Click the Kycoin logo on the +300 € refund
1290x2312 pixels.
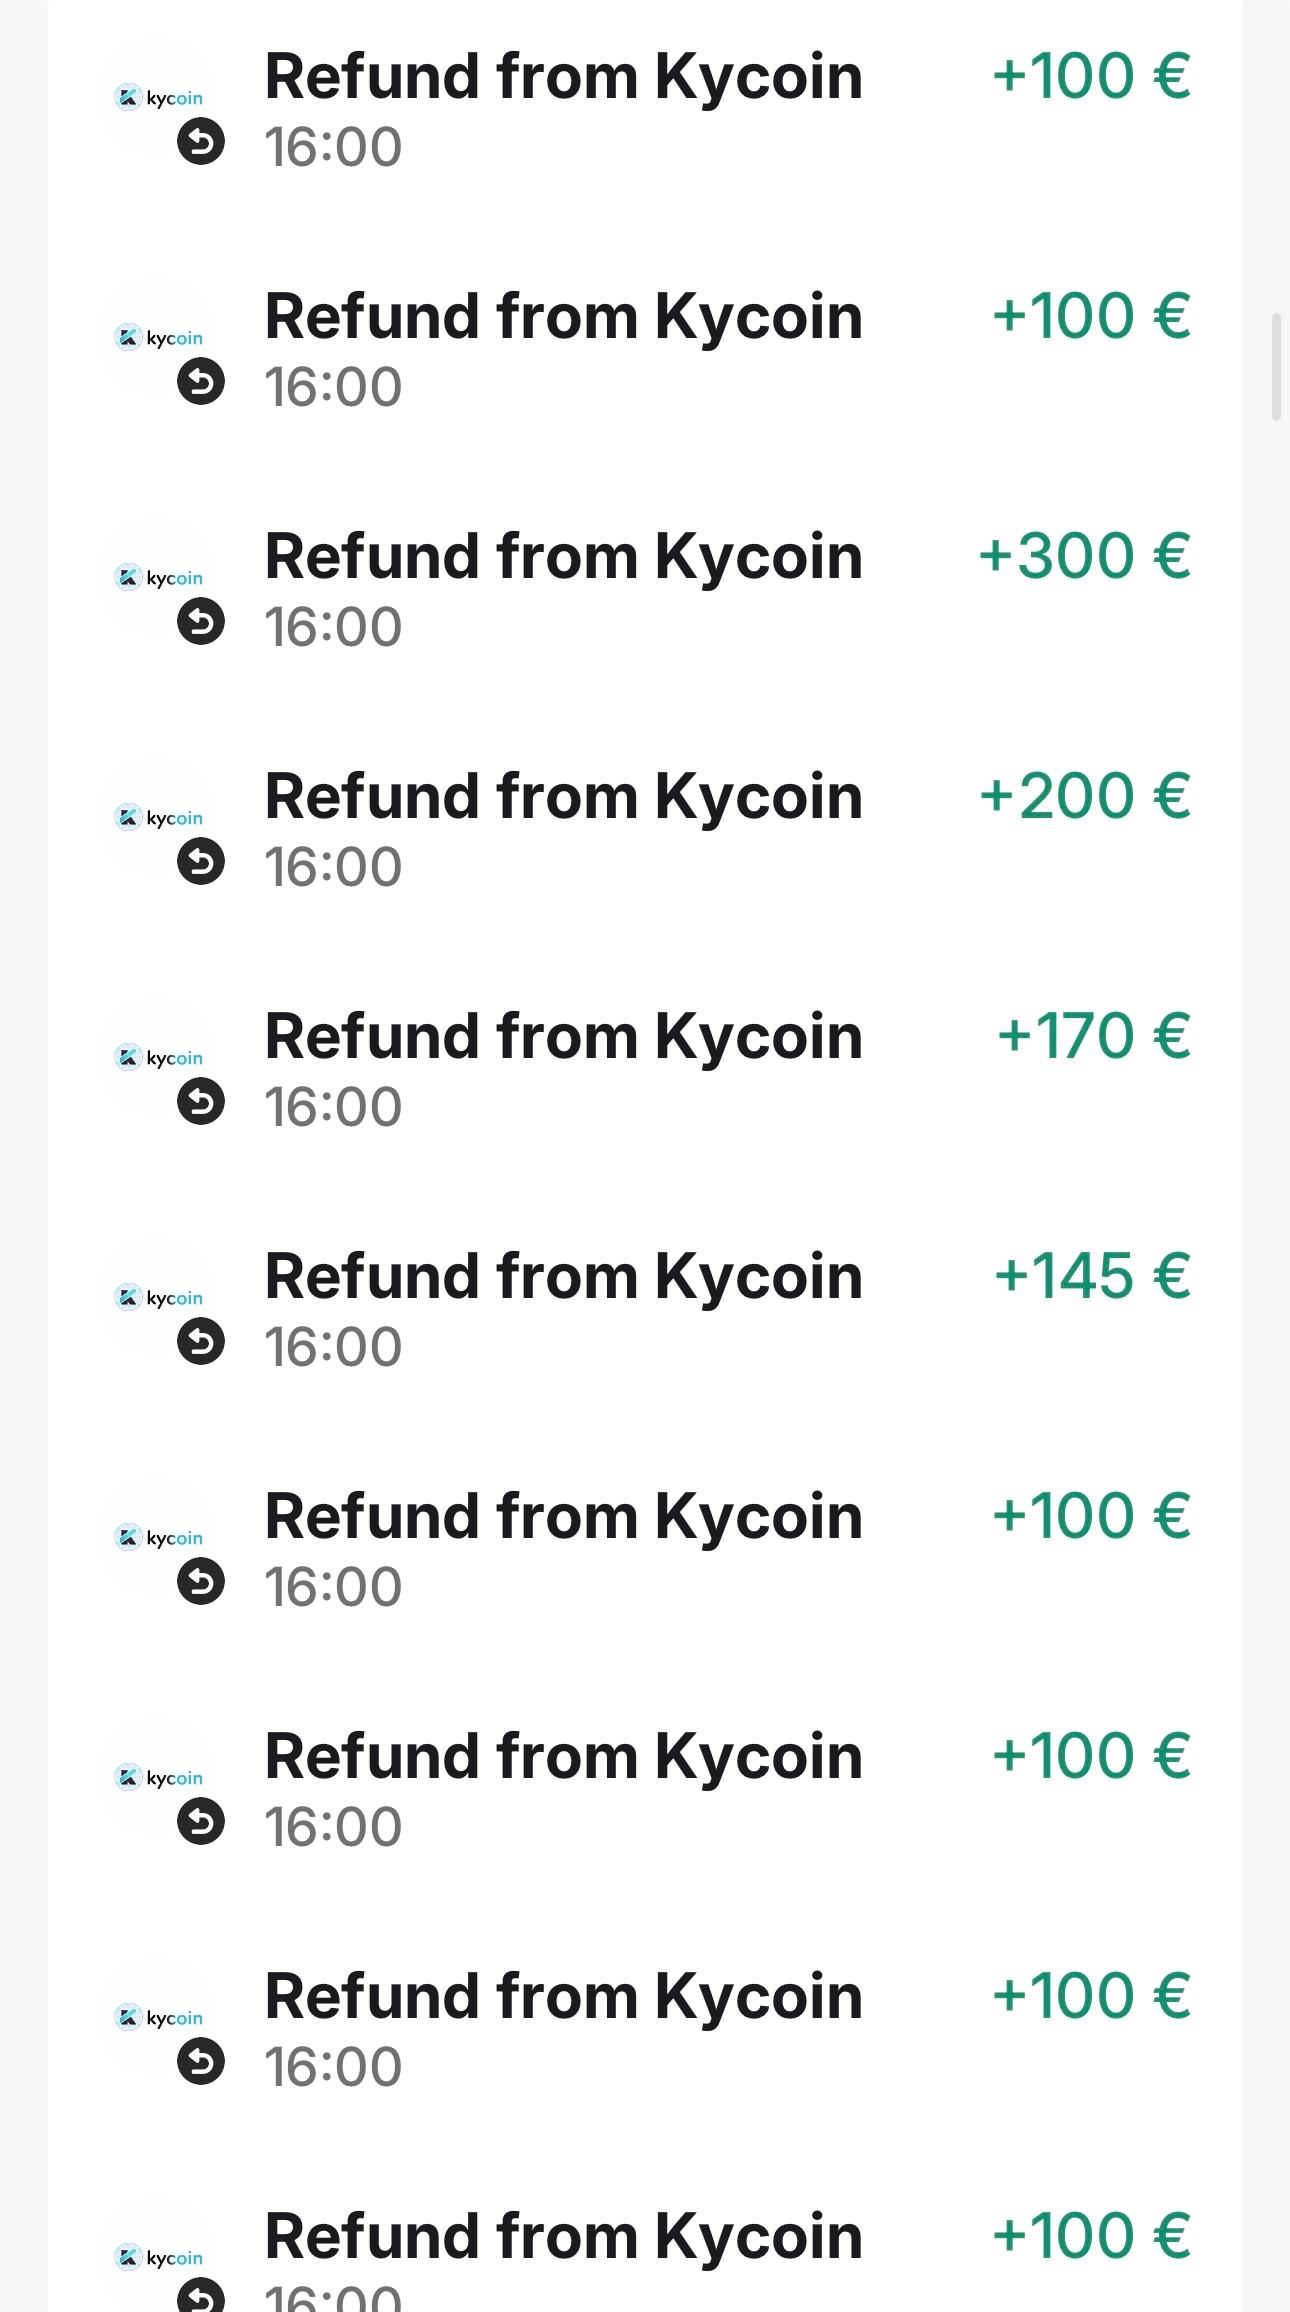160,578
